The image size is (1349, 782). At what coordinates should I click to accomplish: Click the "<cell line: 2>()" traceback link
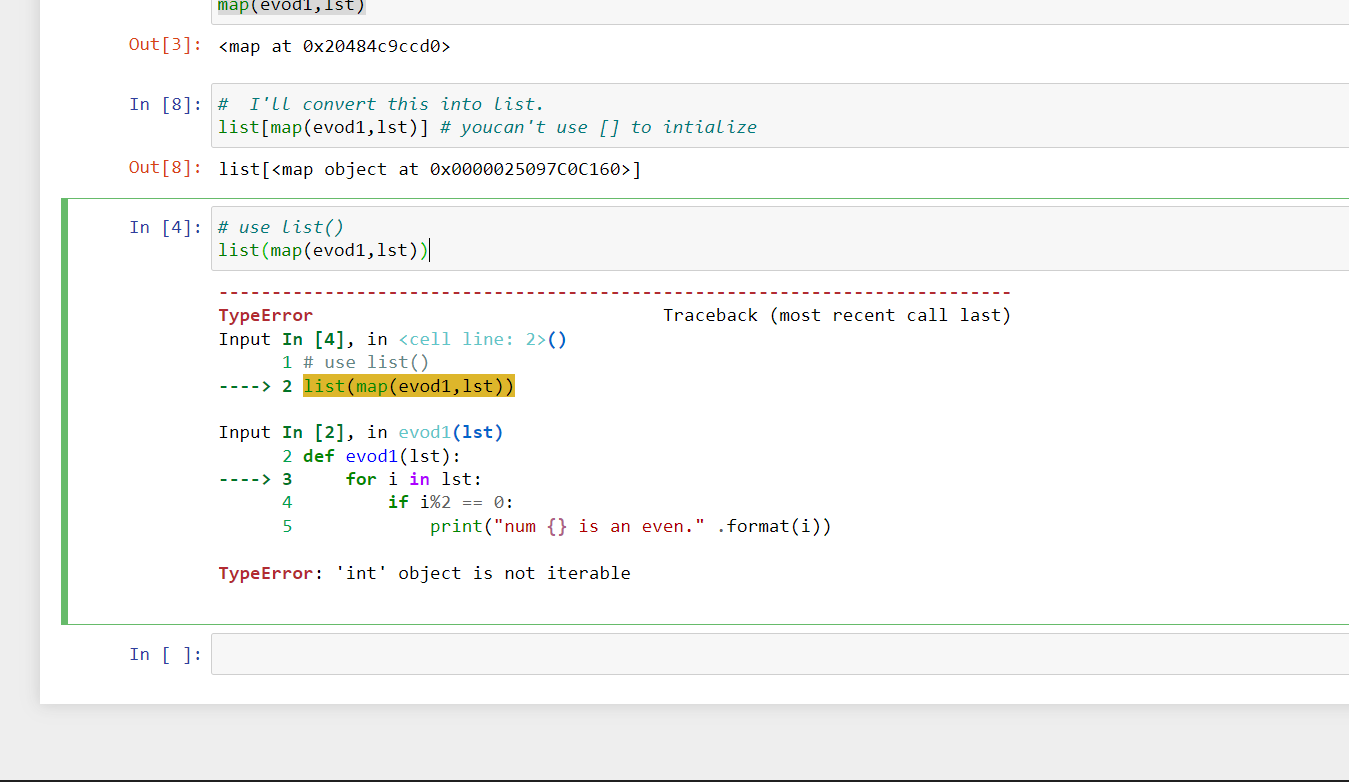tap(479, 339)
